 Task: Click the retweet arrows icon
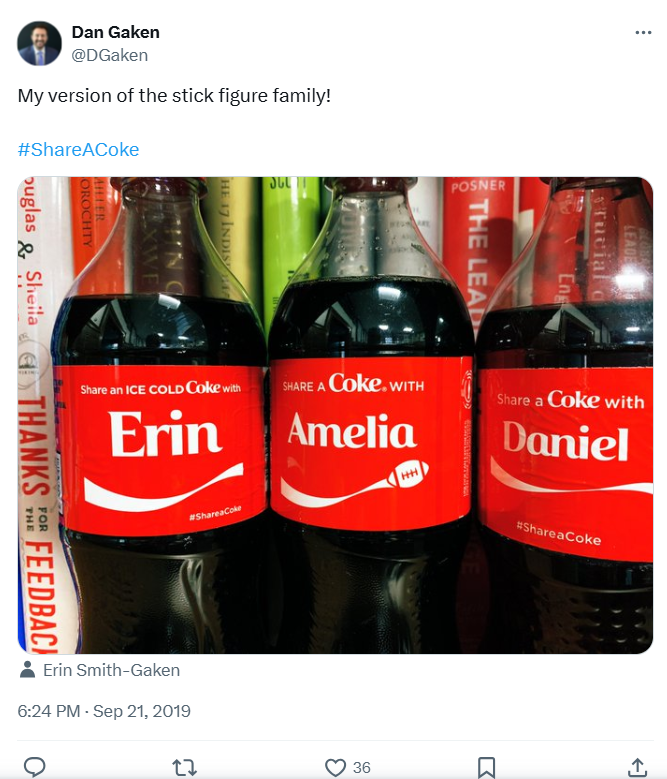pyautogui.click(x=184, y=767)
